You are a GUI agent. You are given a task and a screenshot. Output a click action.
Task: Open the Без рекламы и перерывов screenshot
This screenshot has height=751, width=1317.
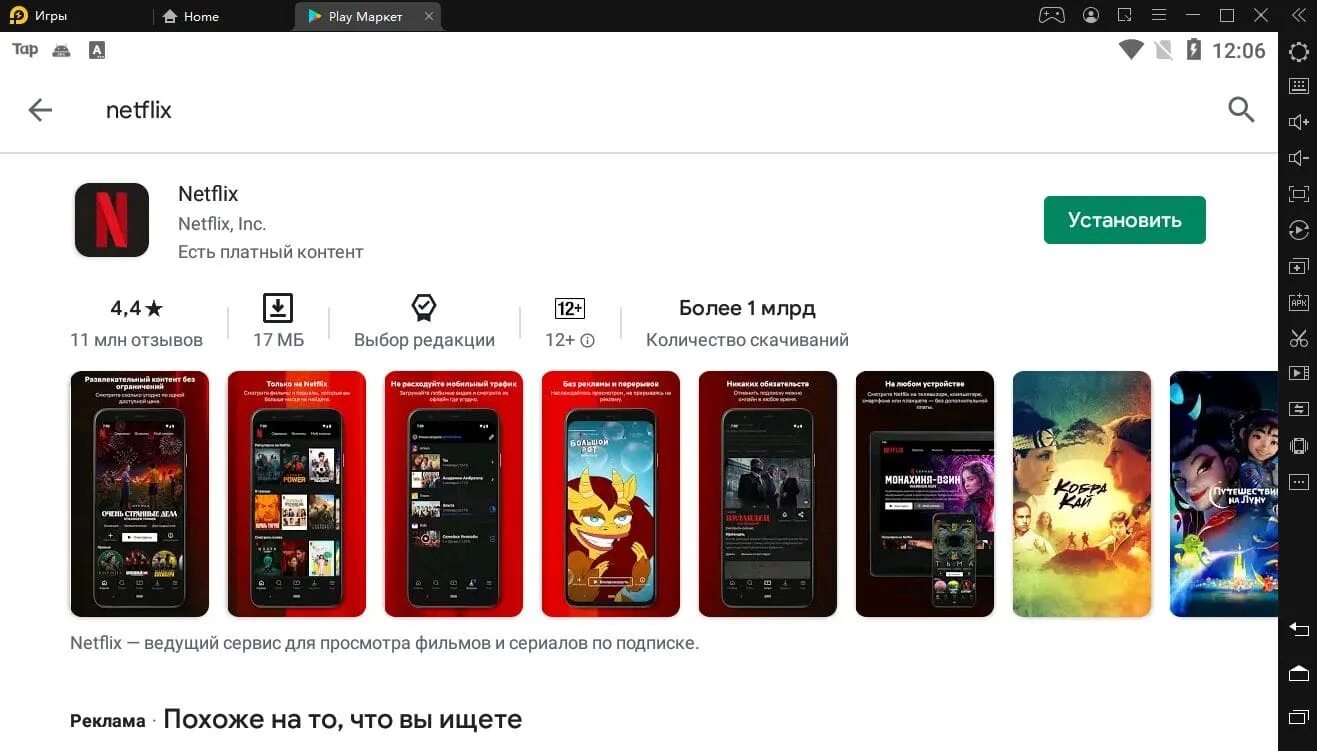point(611,494)
